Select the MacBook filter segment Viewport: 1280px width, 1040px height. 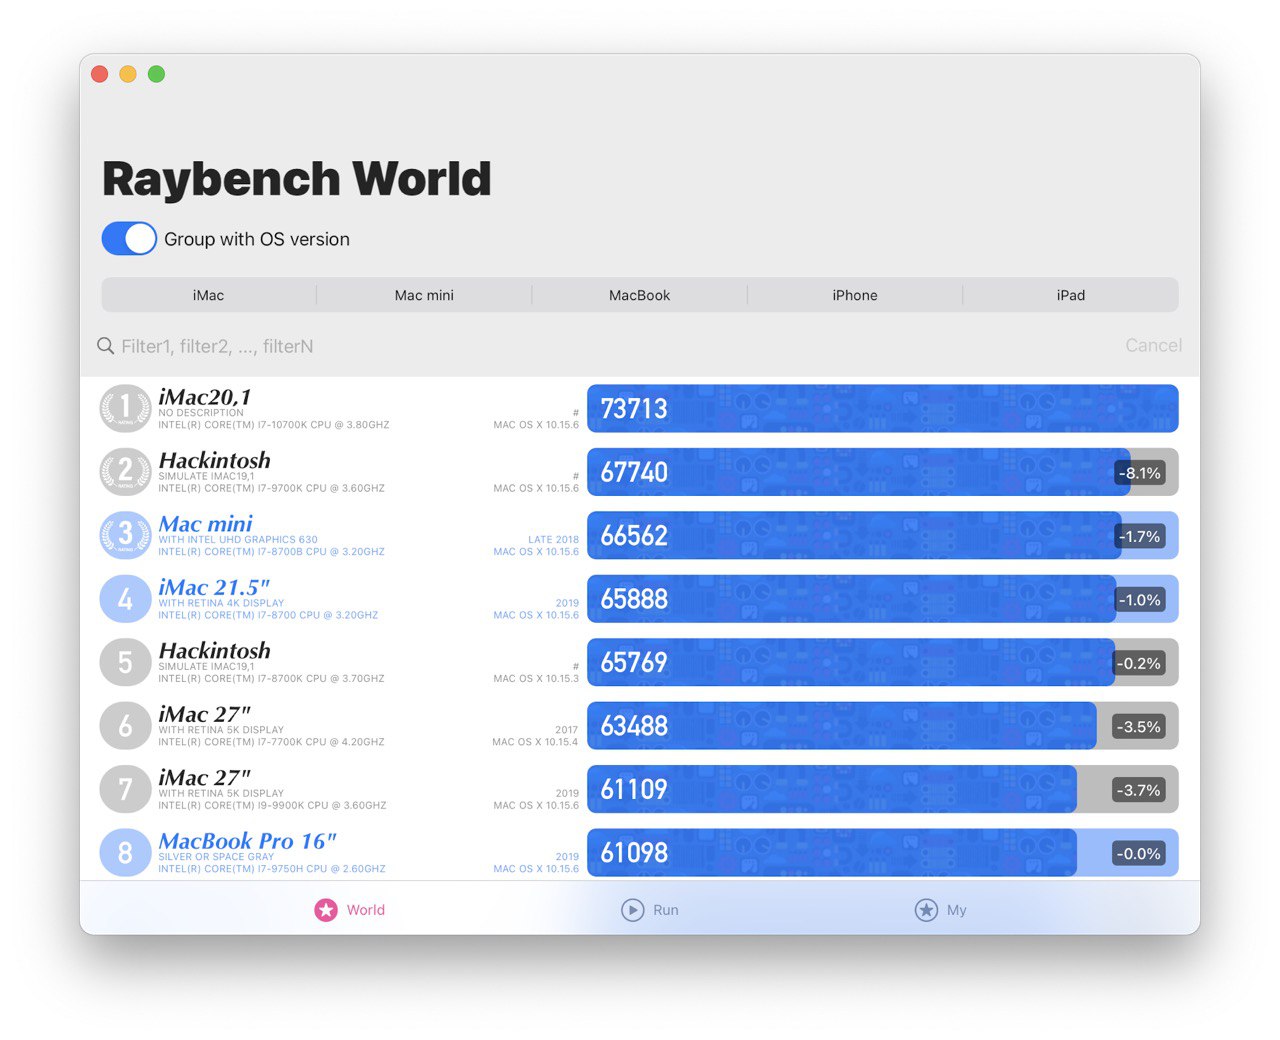(x=640, y=295)
